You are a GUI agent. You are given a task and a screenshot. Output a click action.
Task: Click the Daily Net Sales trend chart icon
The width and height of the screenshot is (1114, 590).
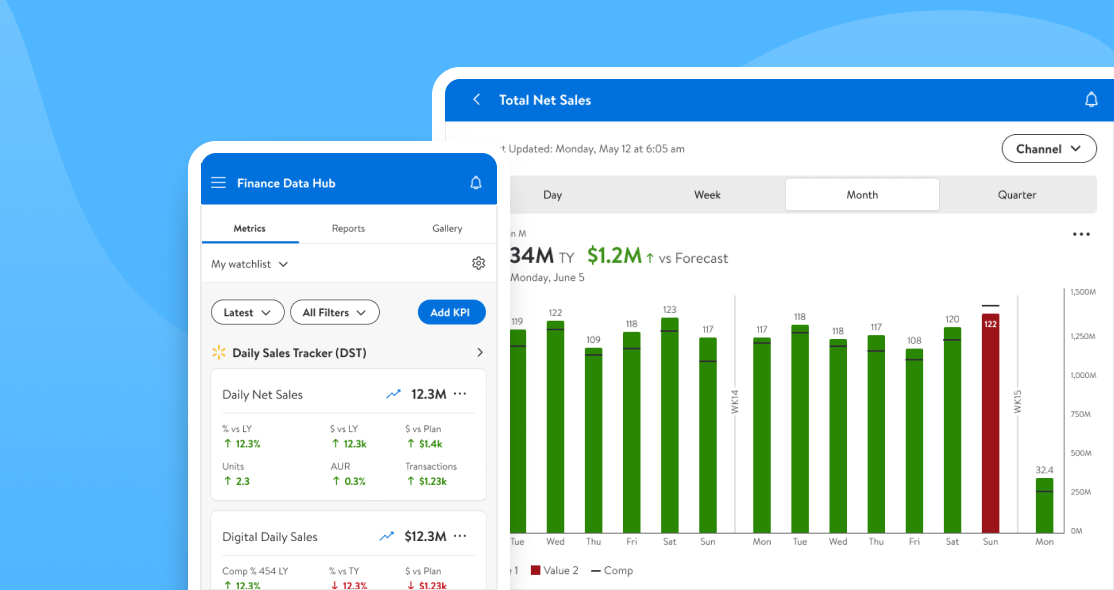pyautogui.click(x=393, y=394)
